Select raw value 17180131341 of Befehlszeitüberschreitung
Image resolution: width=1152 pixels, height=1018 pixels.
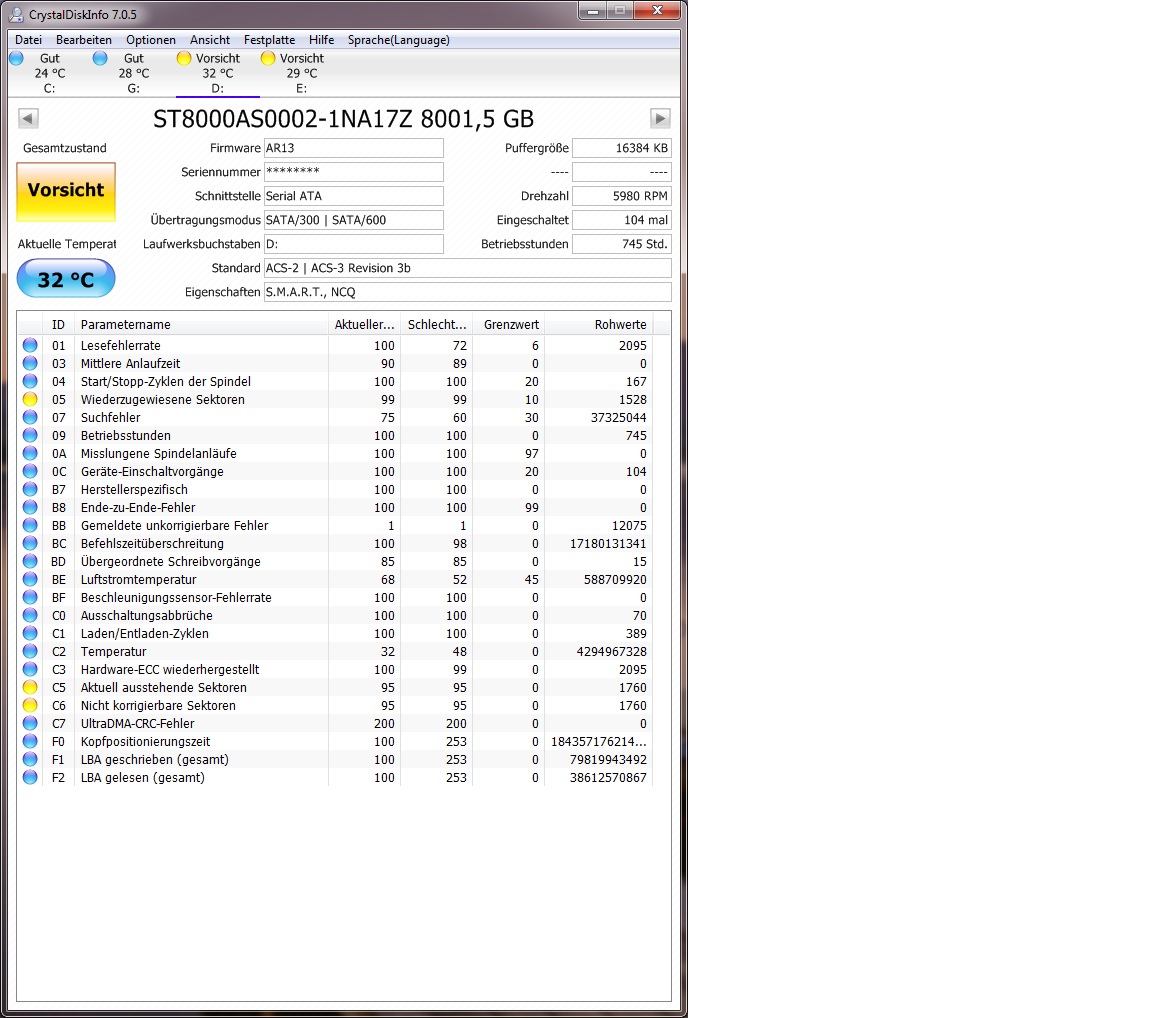(x=608, y=544)
